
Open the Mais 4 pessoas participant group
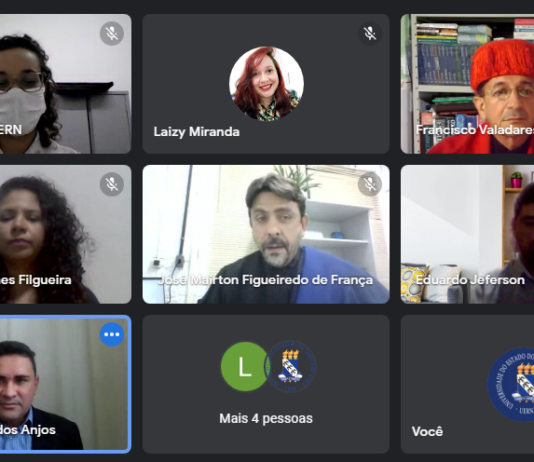coord(266,384)
